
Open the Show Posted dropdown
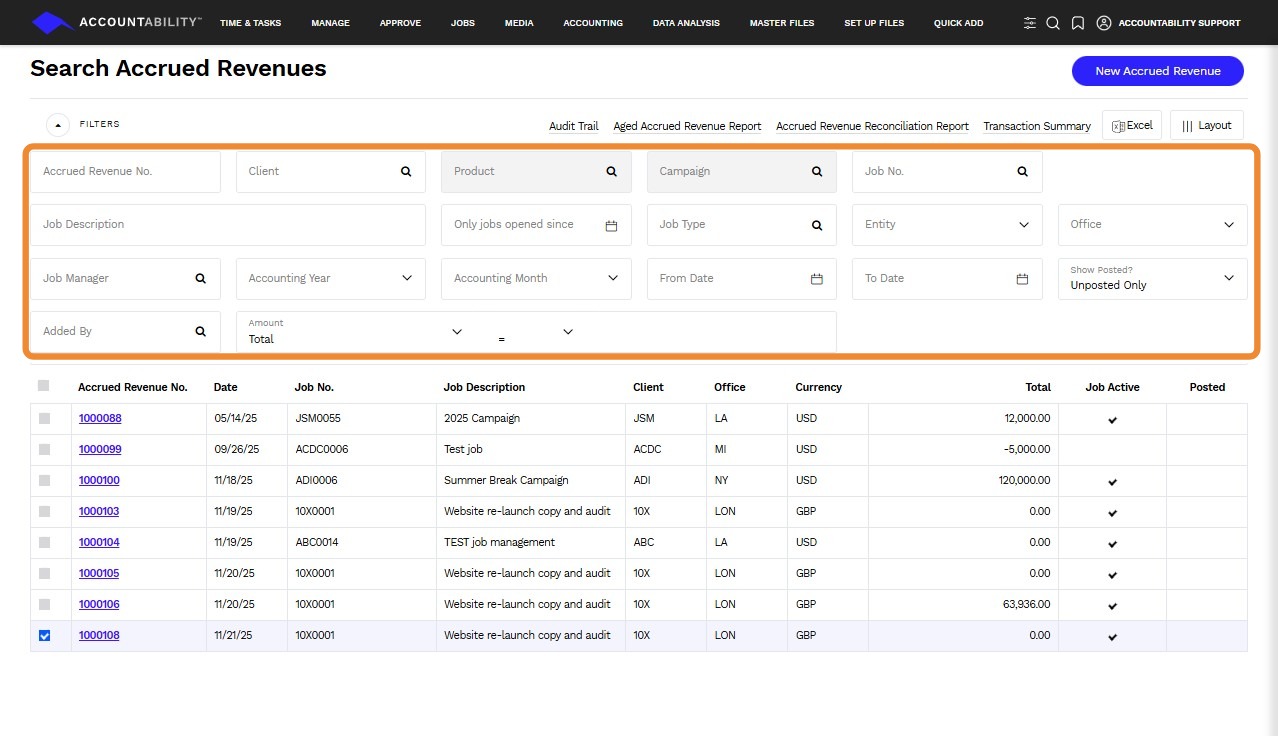pos(1152,278)
